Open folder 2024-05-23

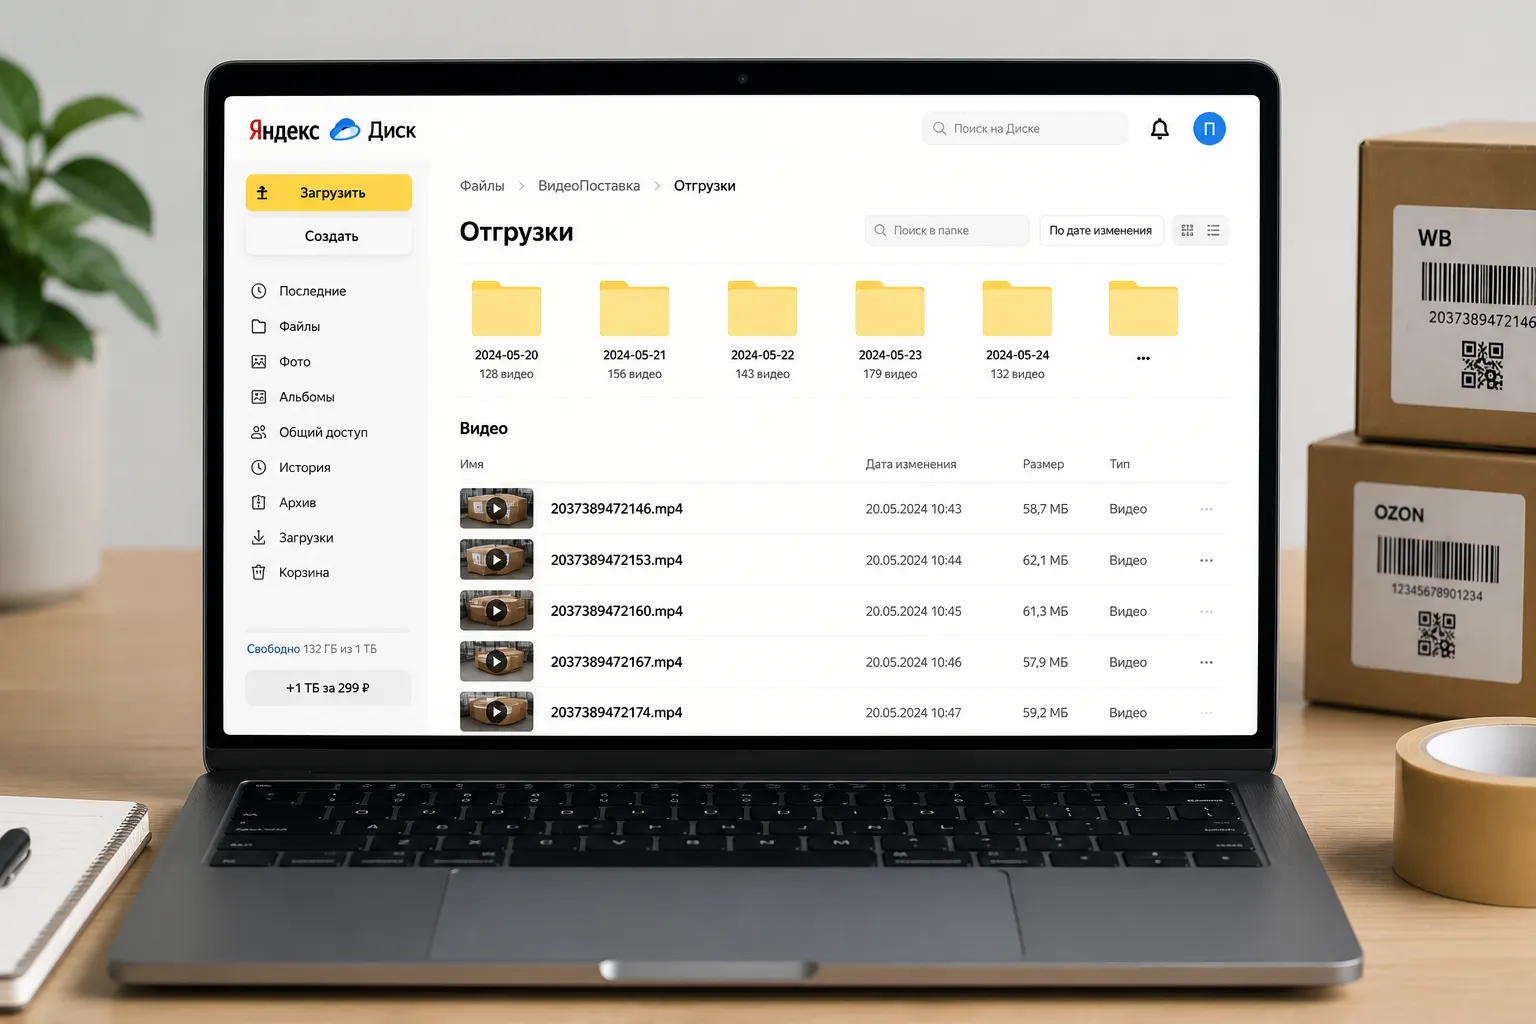pos(890,308)
